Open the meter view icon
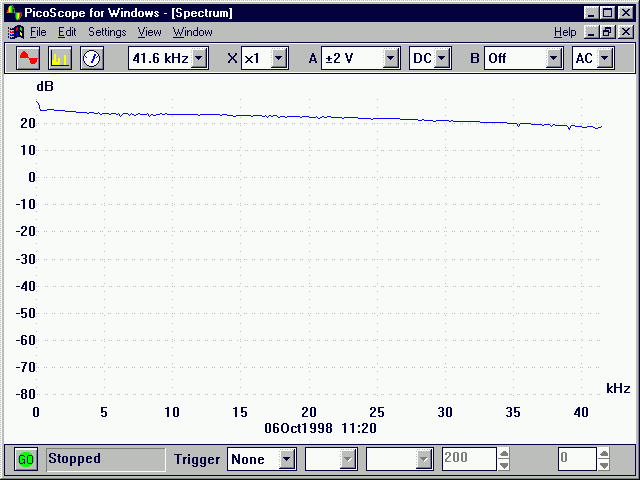The width and height of the screenshot is (640, 480). tap(91, 58)
